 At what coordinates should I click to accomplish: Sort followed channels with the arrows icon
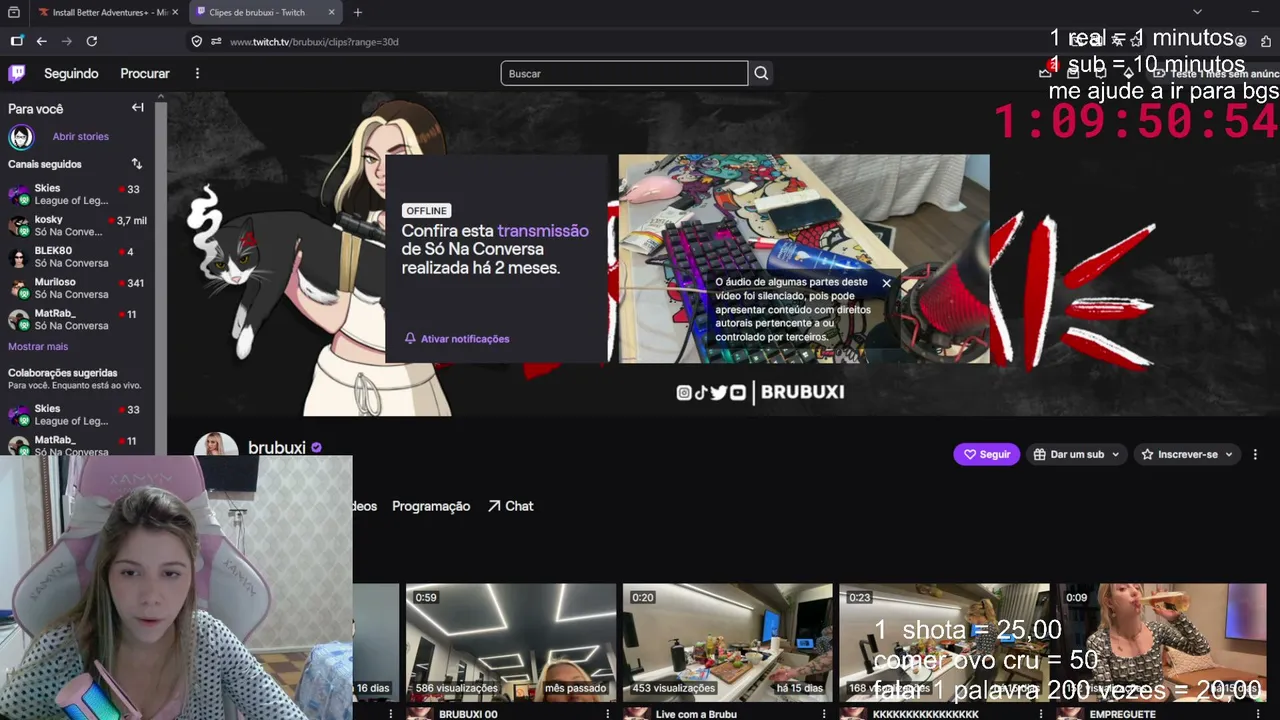point(137,164)
